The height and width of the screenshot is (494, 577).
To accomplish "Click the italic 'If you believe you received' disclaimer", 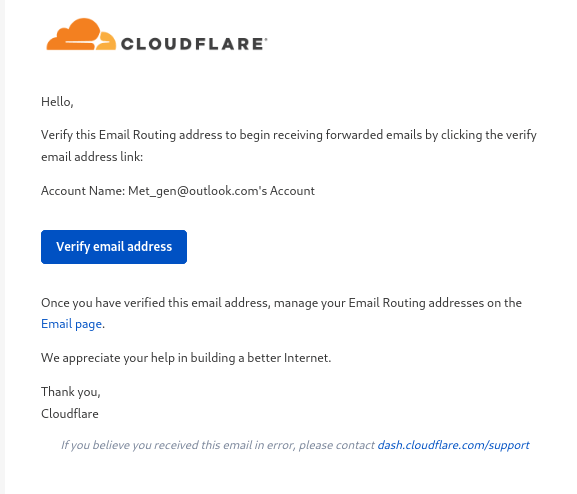I will coord(218,445).
